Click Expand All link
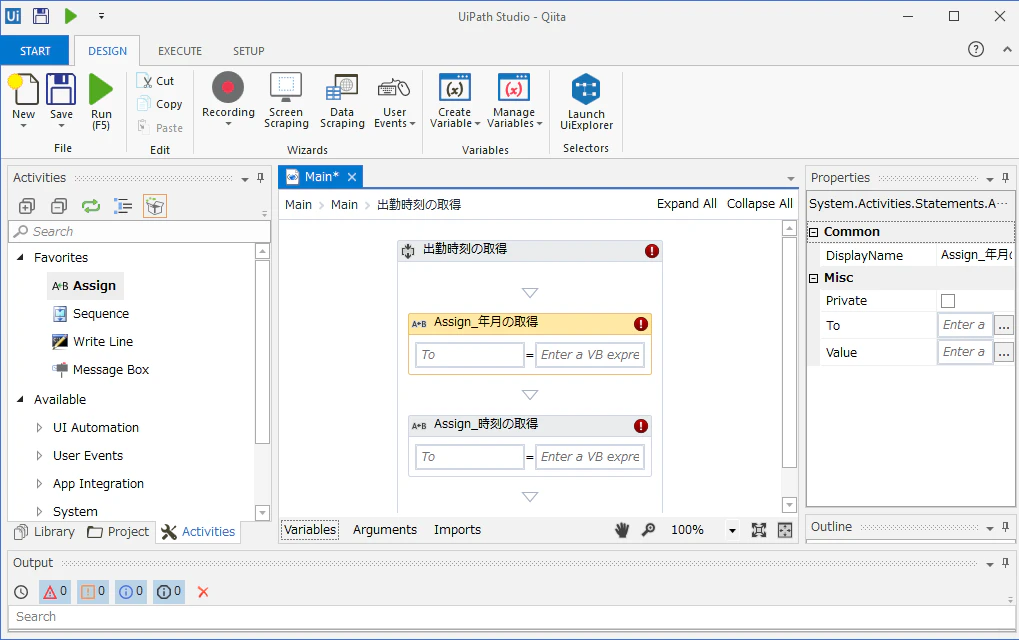The width and height of the screenshot is (1019, 640). point(686,203)
